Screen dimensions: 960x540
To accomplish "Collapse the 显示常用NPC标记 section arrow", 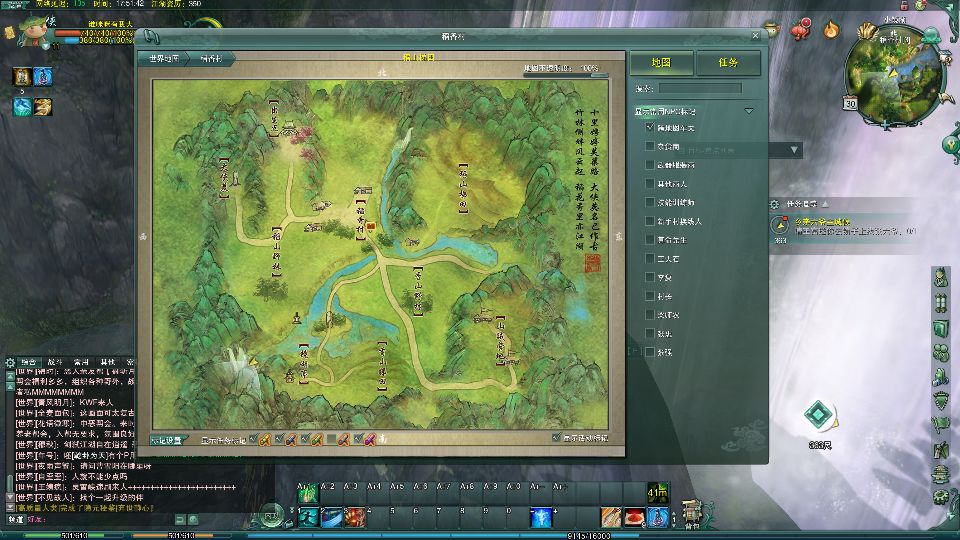I will coord(749,111).
